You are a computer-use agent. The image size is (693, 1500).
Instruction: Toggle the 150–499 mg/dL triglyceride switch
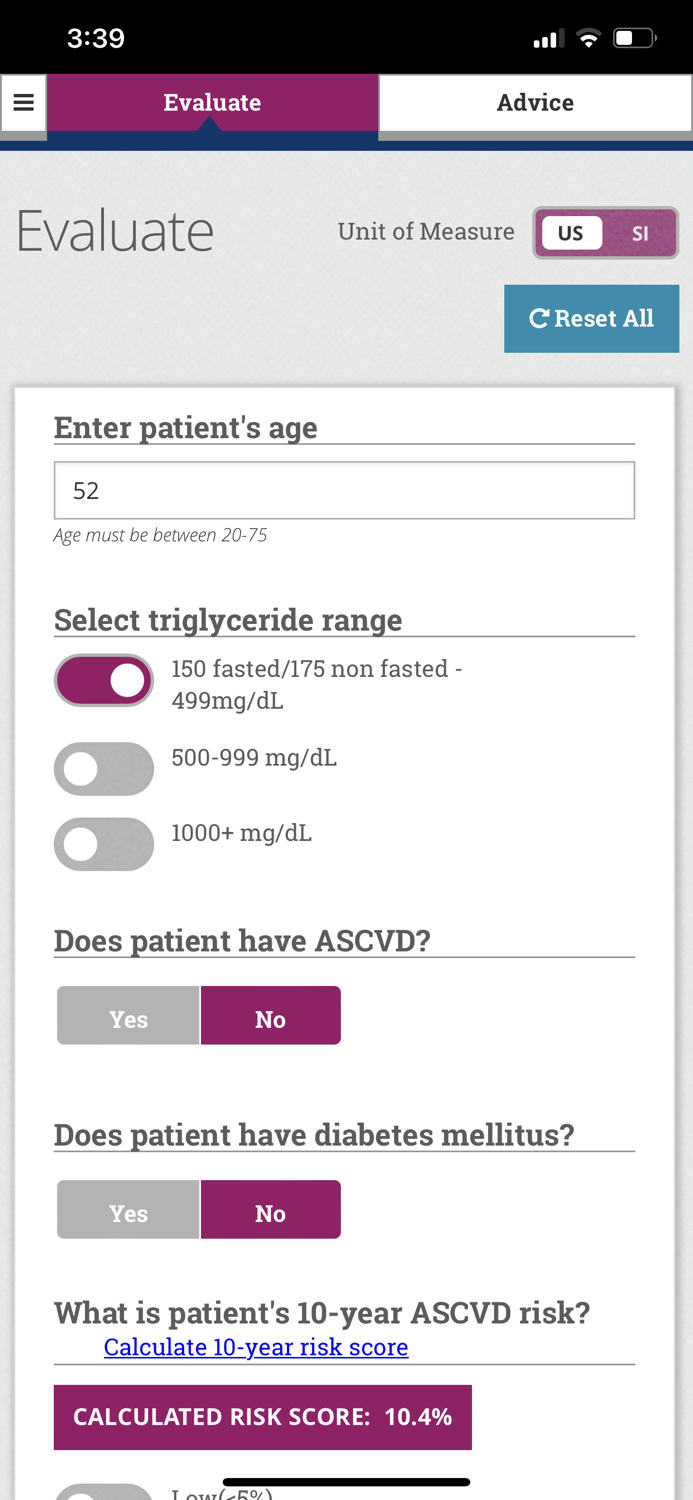tap(104, 680)
